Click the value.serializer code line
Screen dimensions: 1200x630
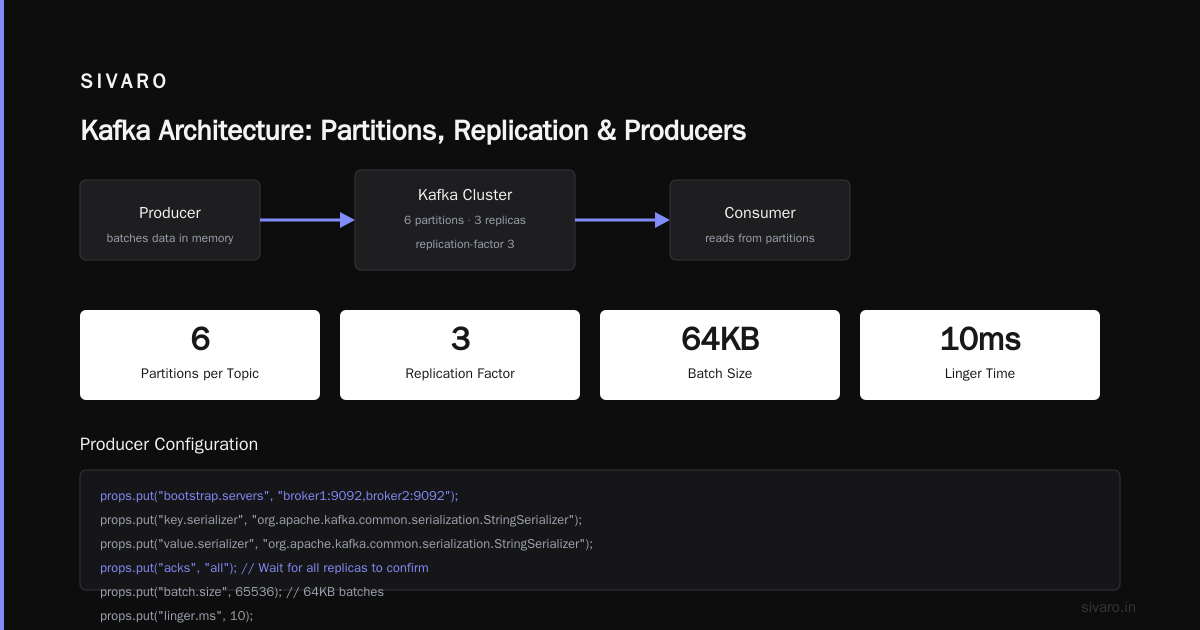[x=347, y=543]
